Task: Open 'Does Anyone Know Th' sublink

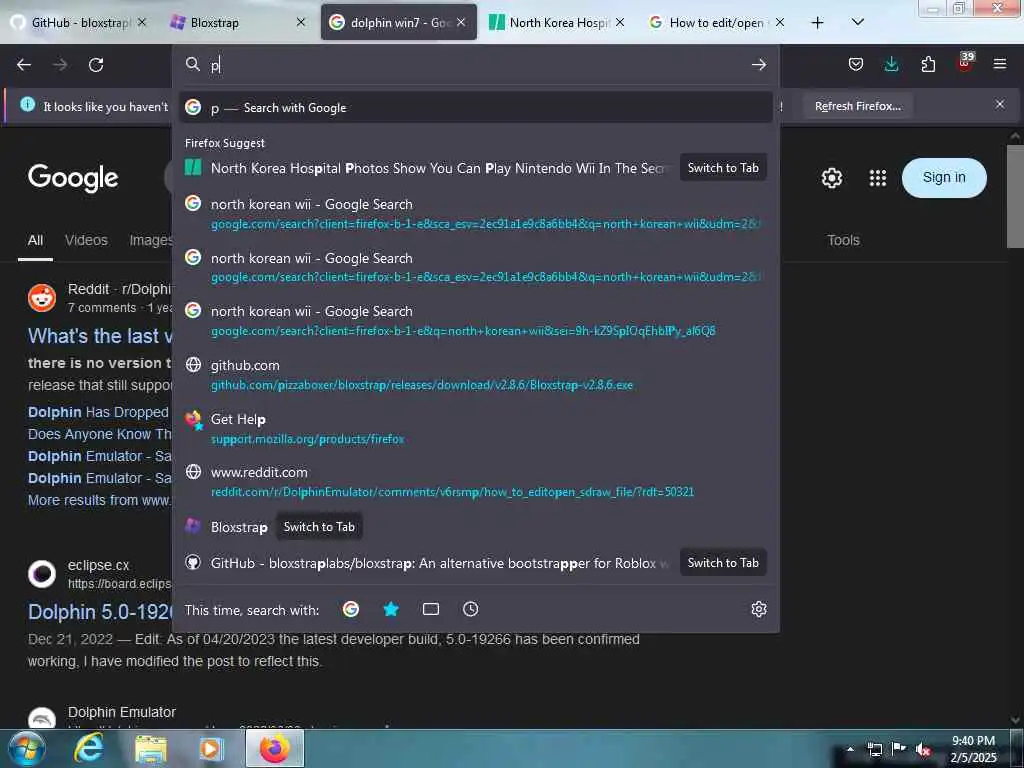Action: click(99, 434)
